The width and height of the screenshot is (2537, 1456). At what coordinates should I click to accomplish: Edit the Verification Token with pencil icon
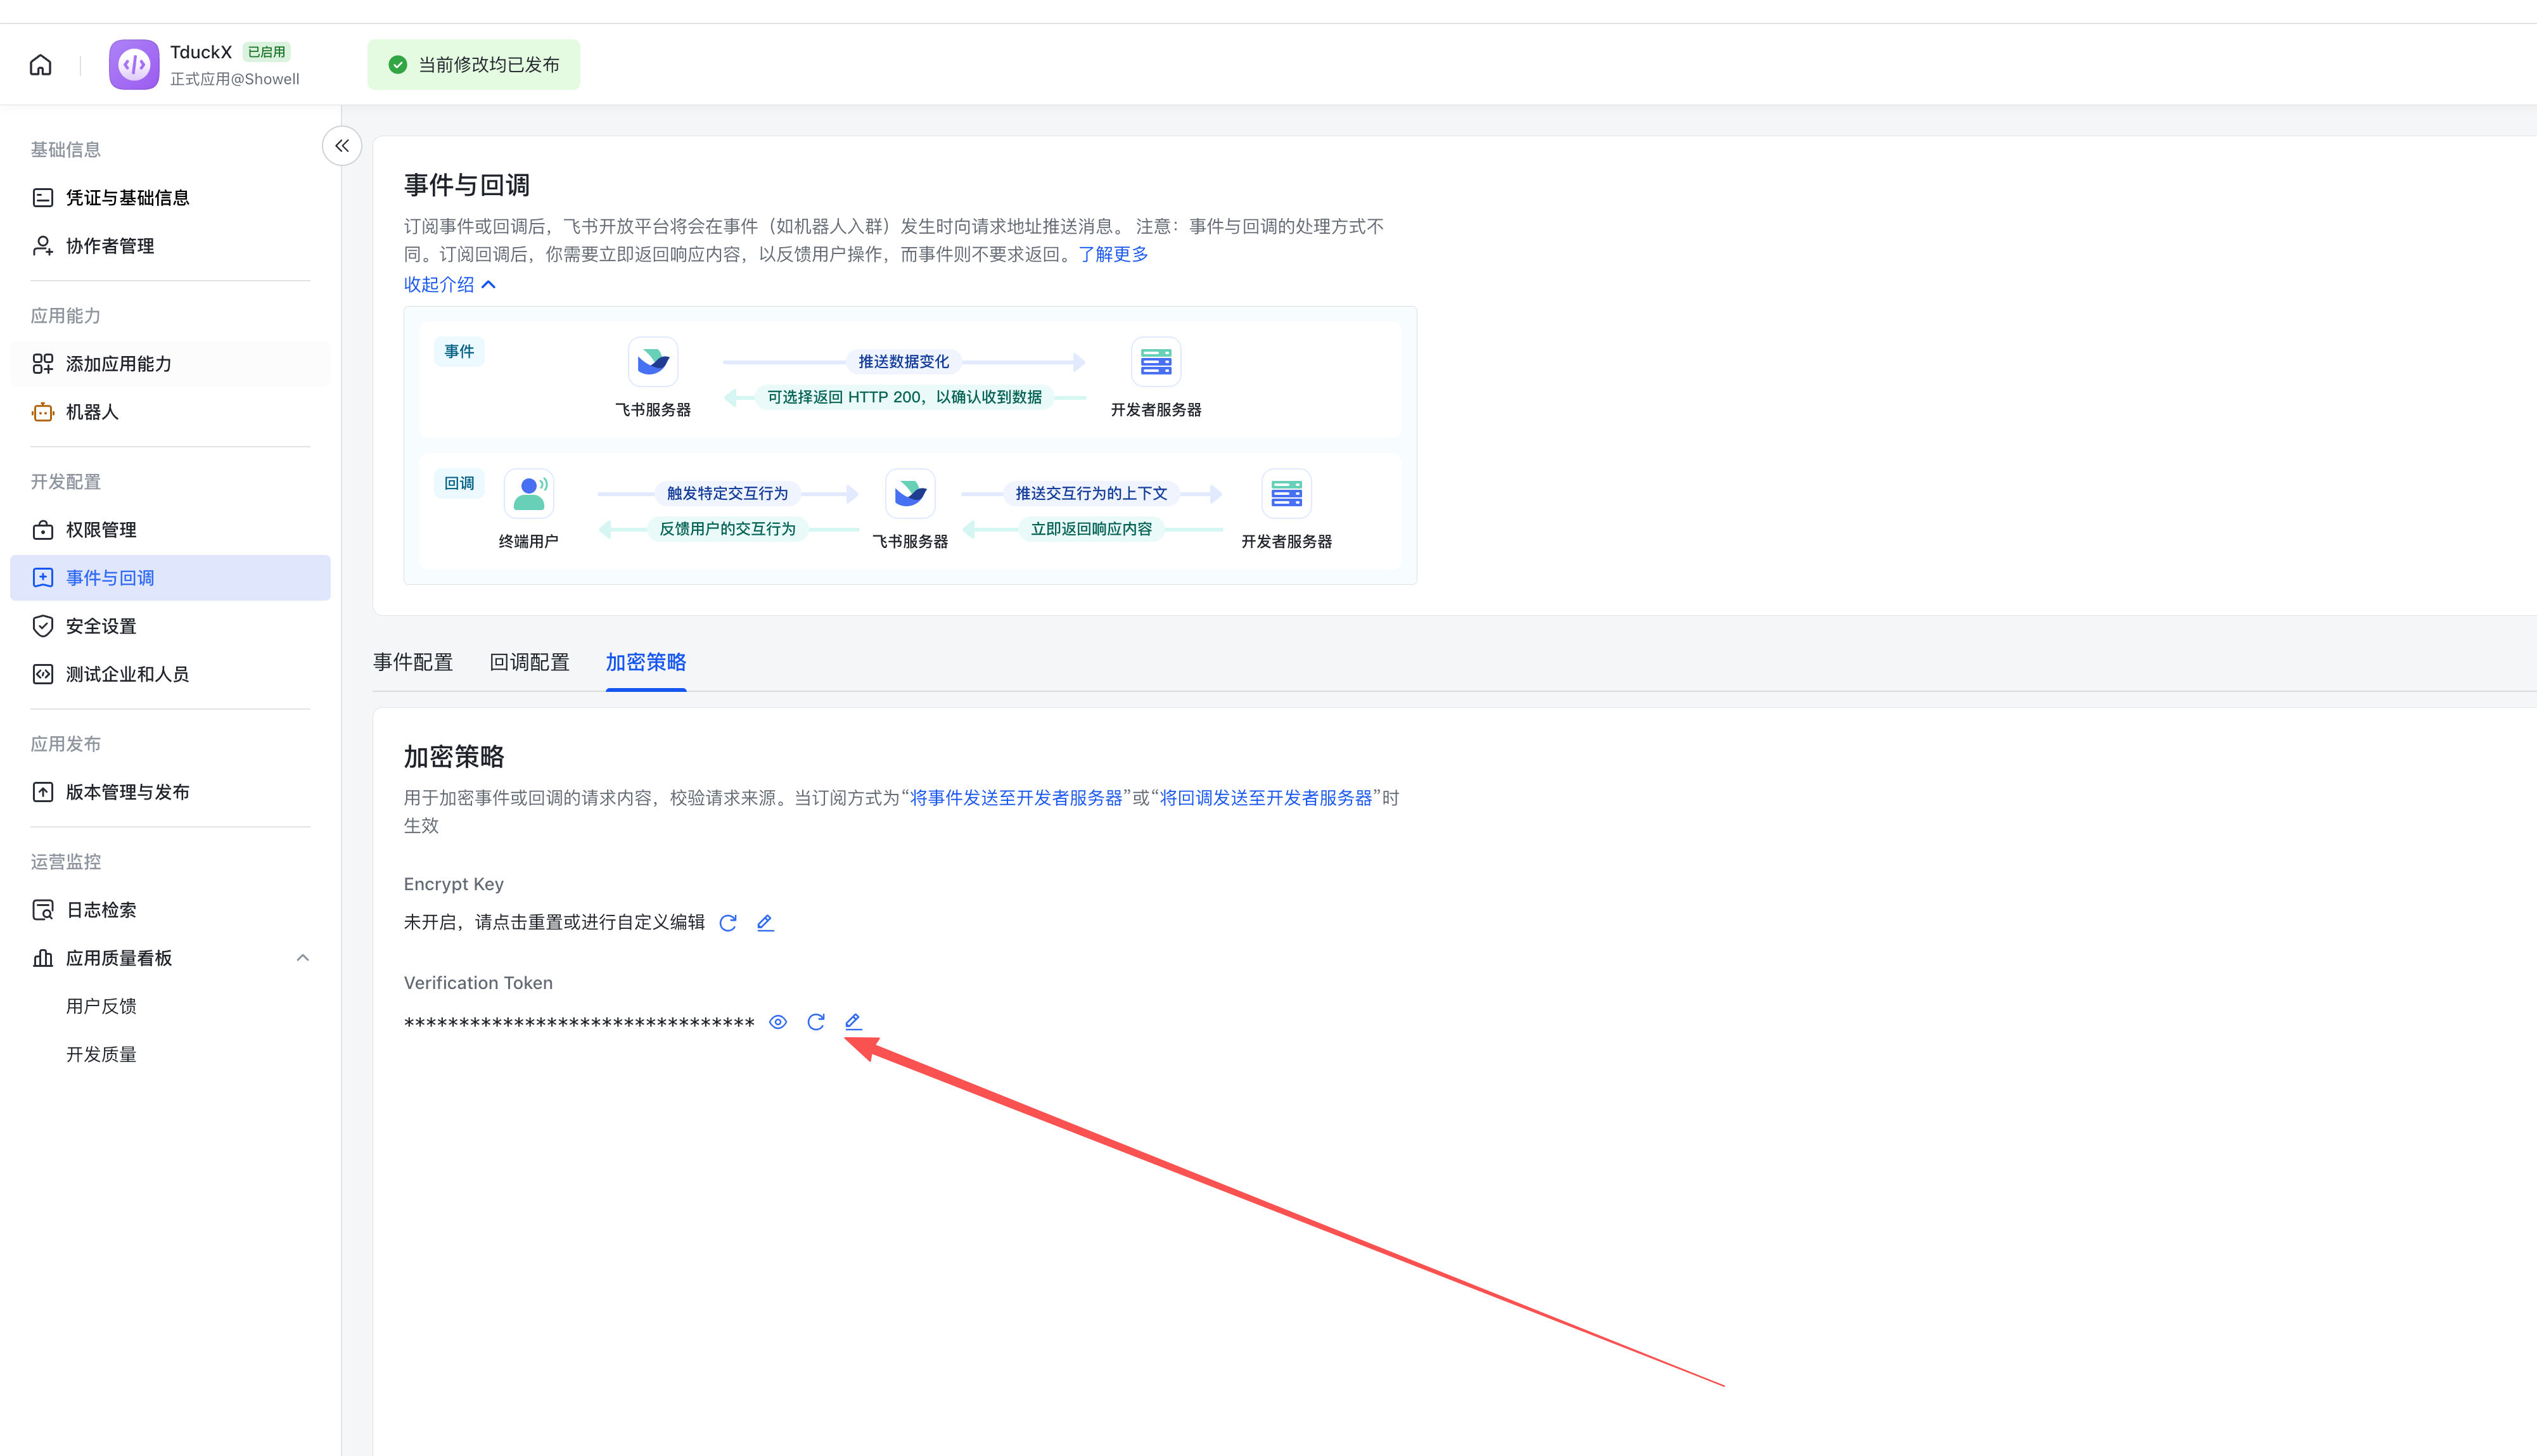(853, 1022)
